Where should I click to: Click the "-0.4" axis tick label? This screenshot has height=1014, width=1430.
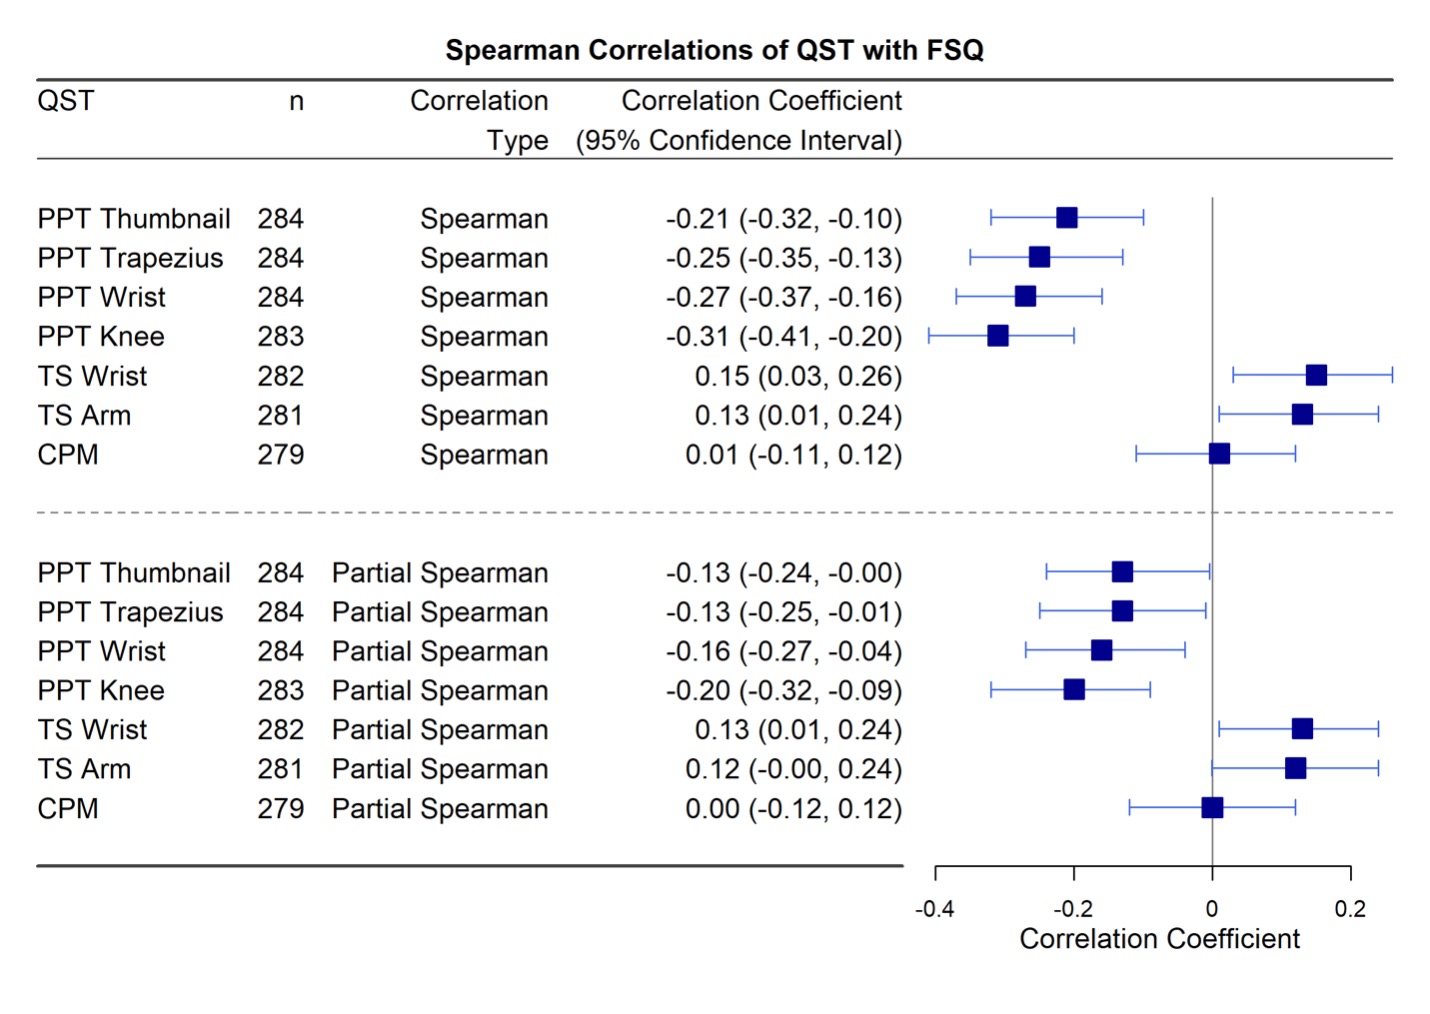click(935, 909)
